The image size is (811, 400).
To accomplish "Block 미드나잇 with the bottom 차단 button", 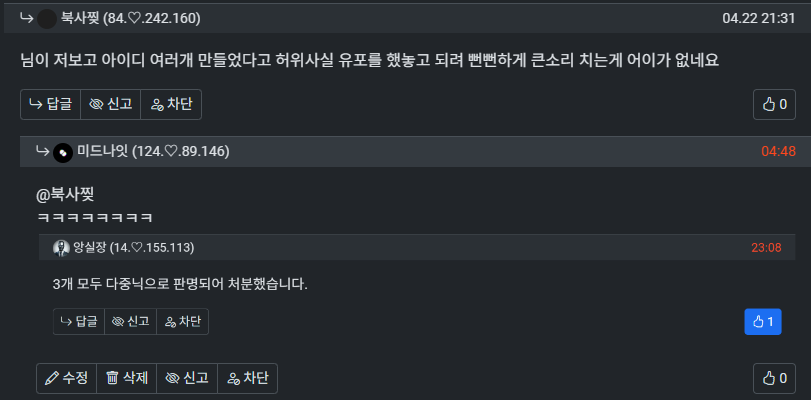I will pos(247,378).
